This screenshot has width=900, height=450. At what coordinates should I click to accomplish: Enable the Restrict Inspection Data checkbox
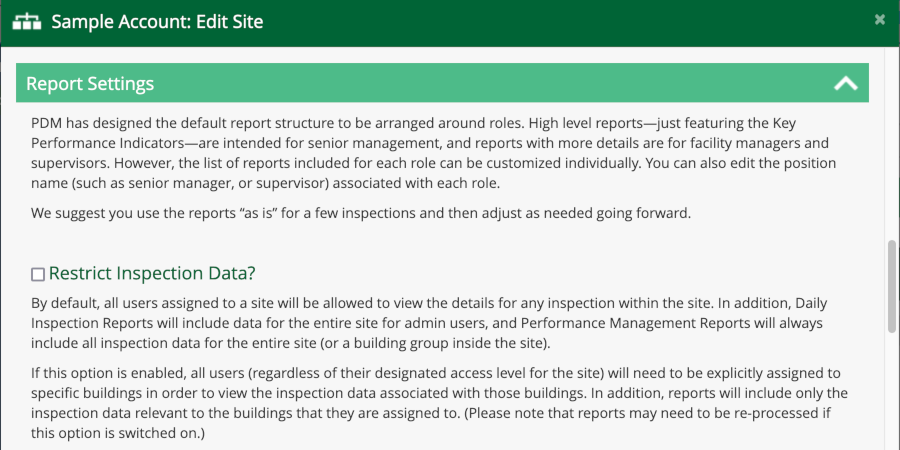pyautogui.click(x=38, y=274)
